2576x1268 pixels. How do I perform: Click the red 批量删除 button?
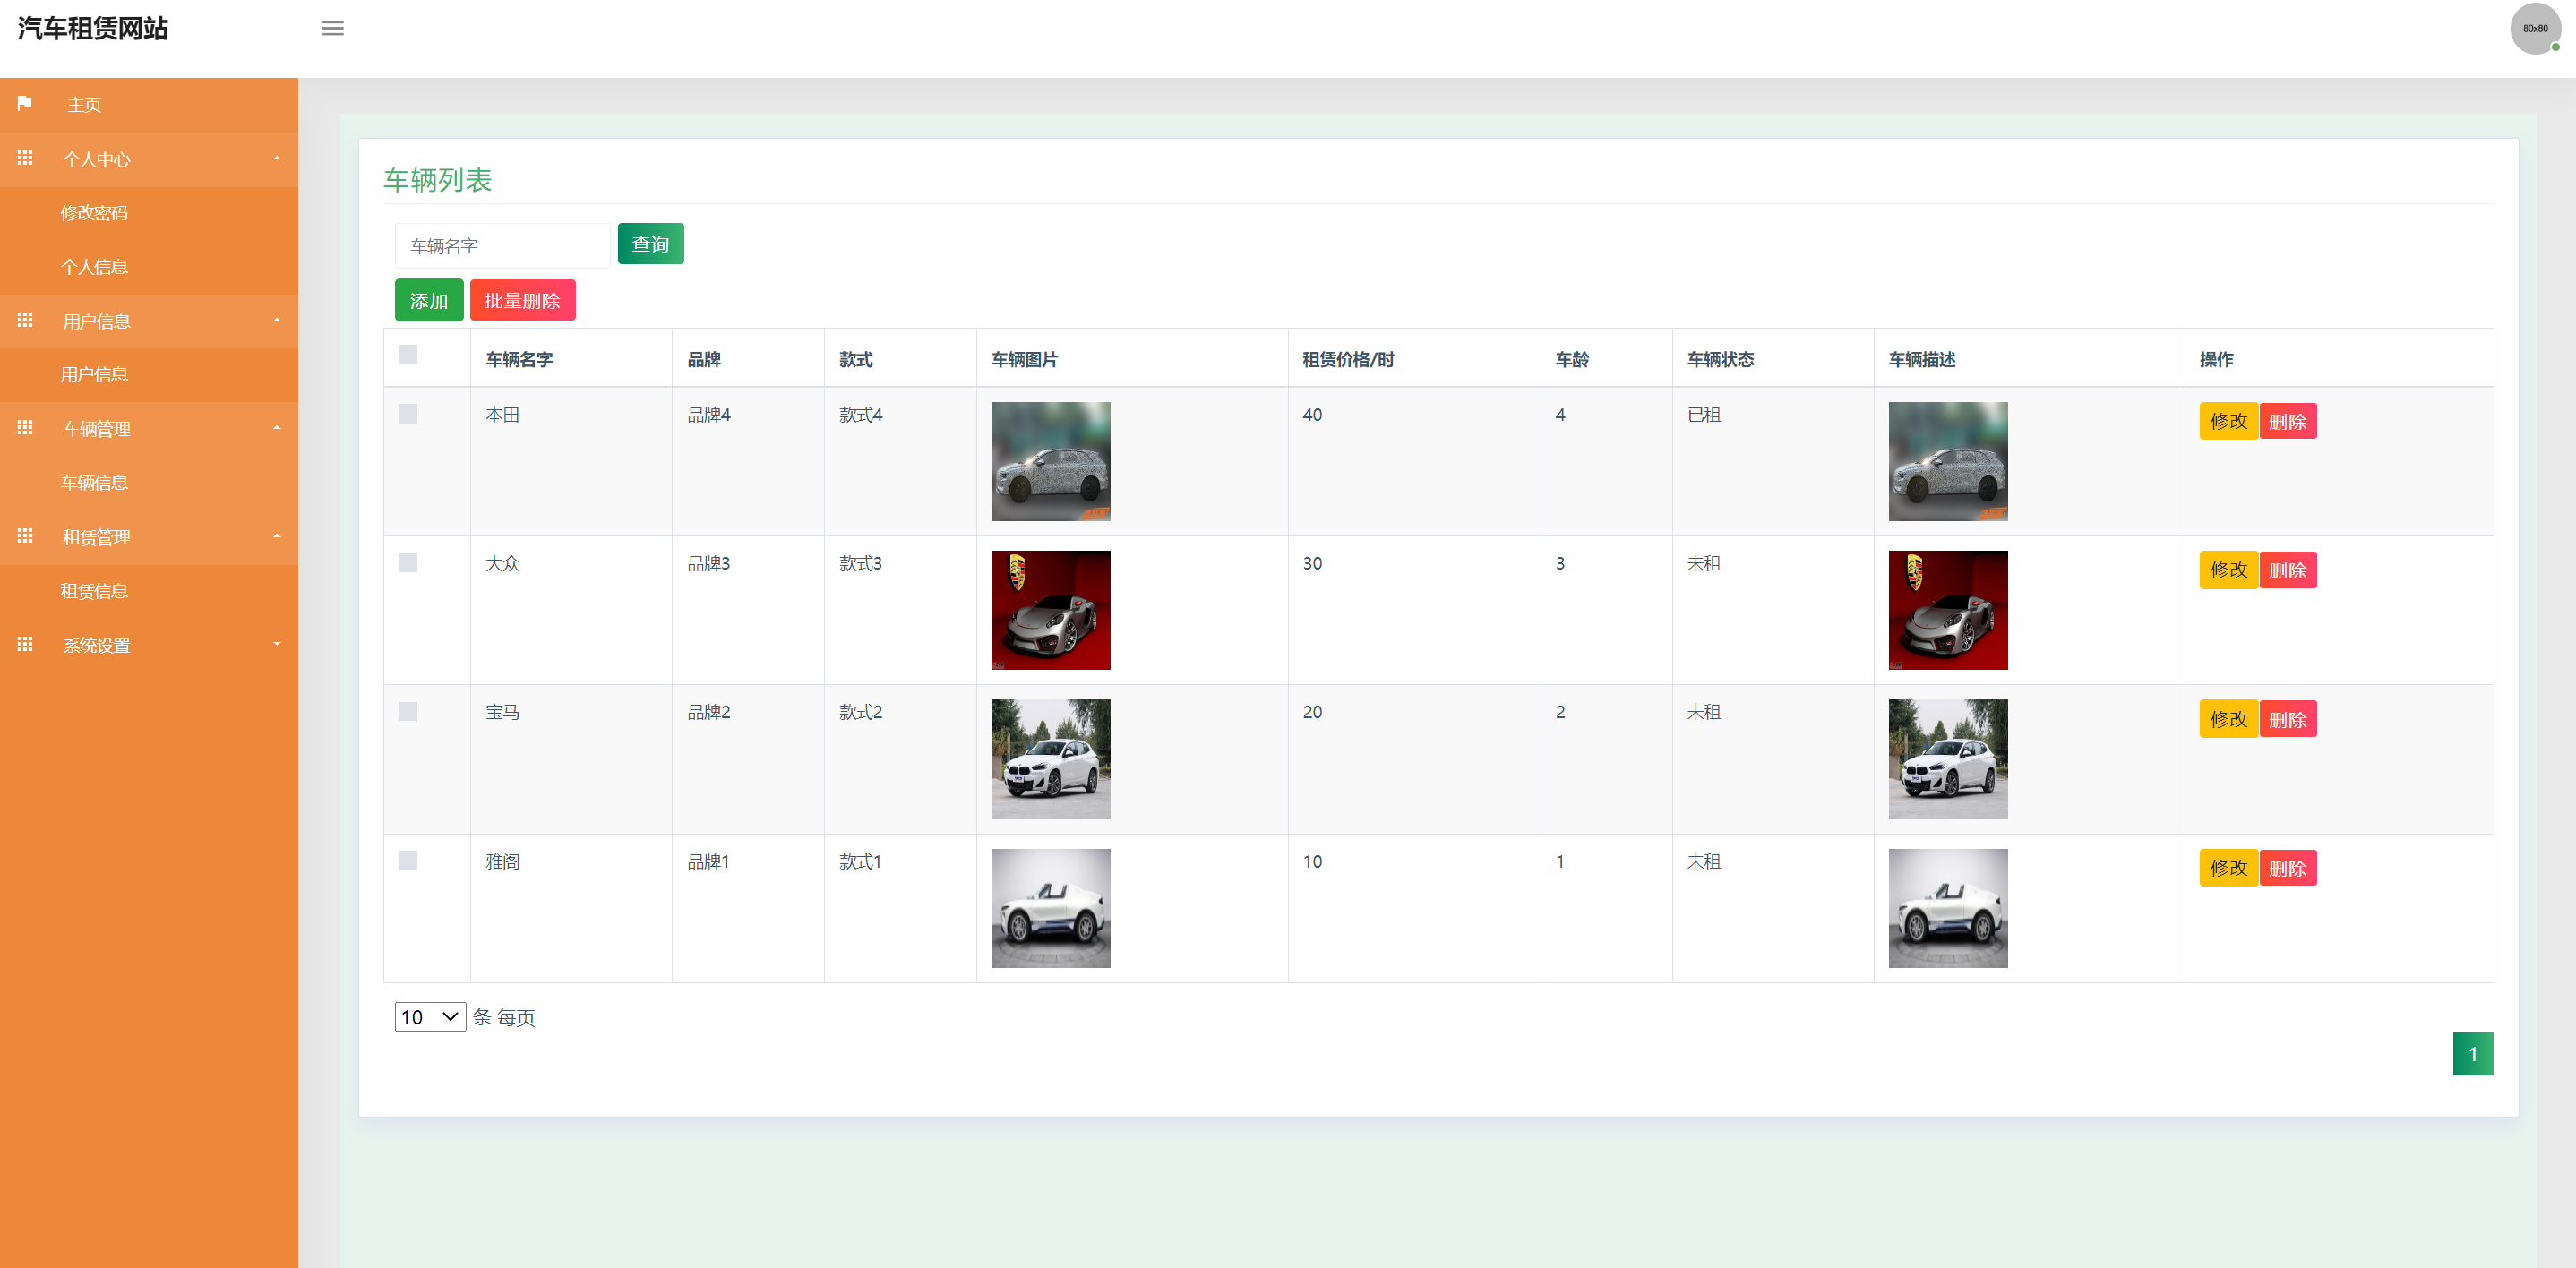coord(523,300)
